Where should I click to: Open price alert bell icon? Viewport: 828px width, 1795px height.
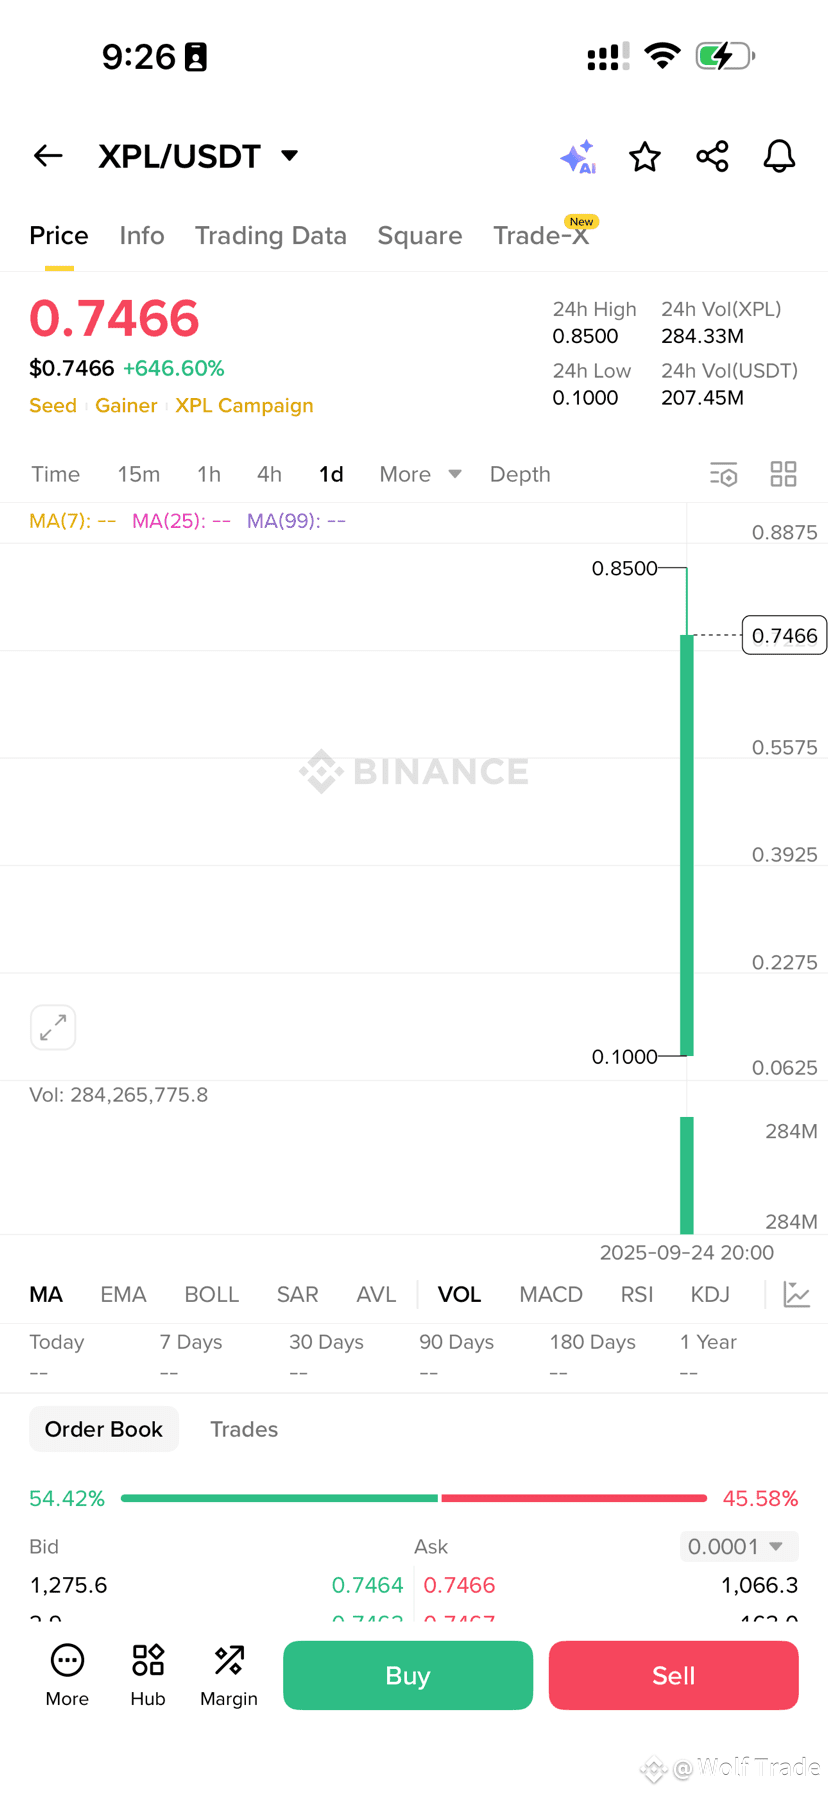779,157
